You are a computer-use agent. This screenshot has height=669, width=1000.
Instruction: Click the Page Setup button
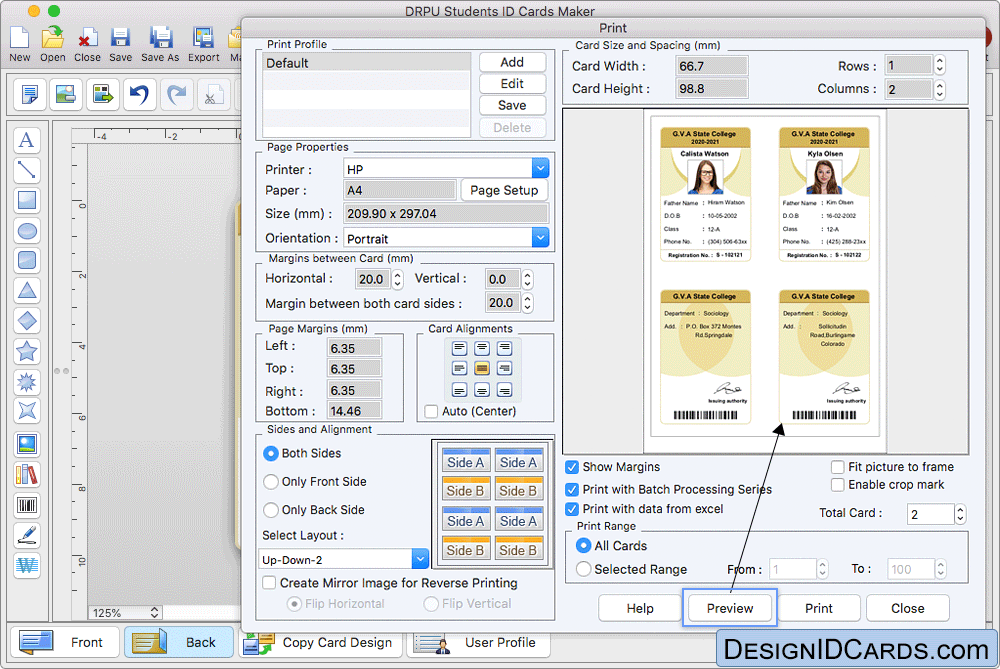point(504,190)
